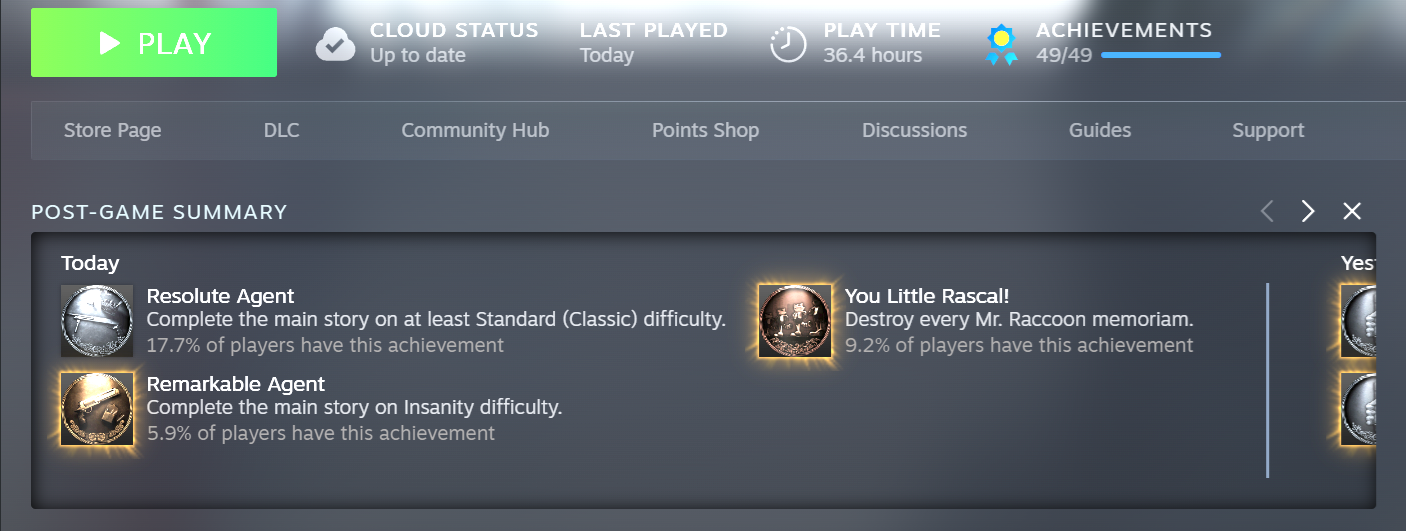Click the cloud status checkmark icon

coord(335,44)
